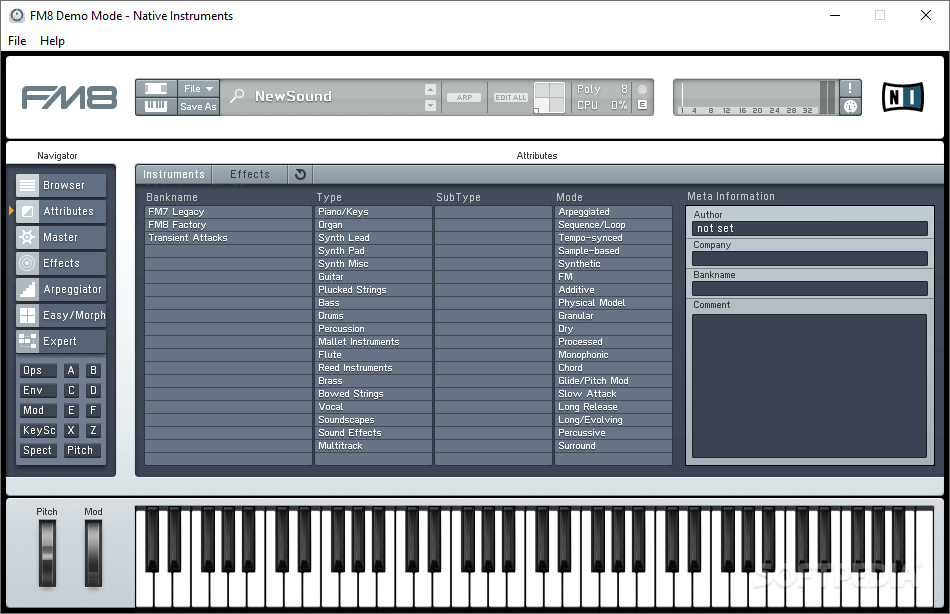Select the Arpeggiated mode
The width and height of the screenshot is (950, 614).
[613, 212]
